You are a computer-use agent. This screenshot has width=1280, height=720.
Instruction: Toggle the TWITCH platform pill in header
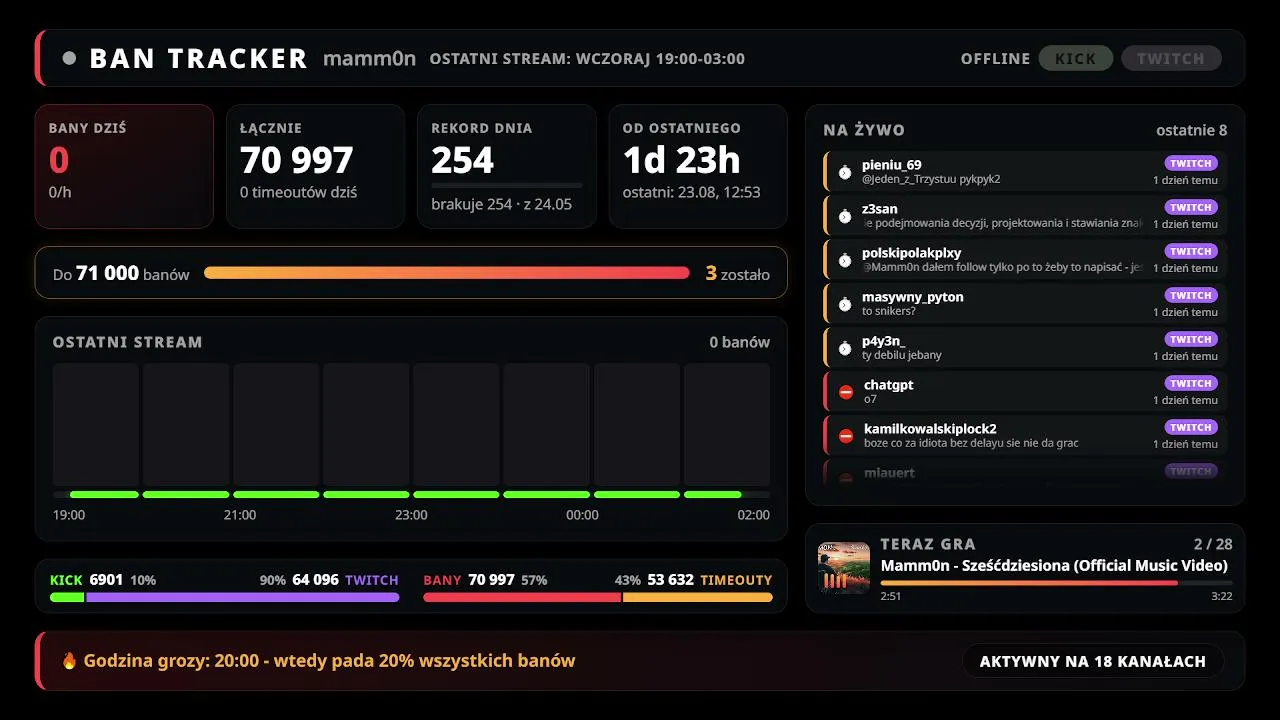tap(1171, 58)
